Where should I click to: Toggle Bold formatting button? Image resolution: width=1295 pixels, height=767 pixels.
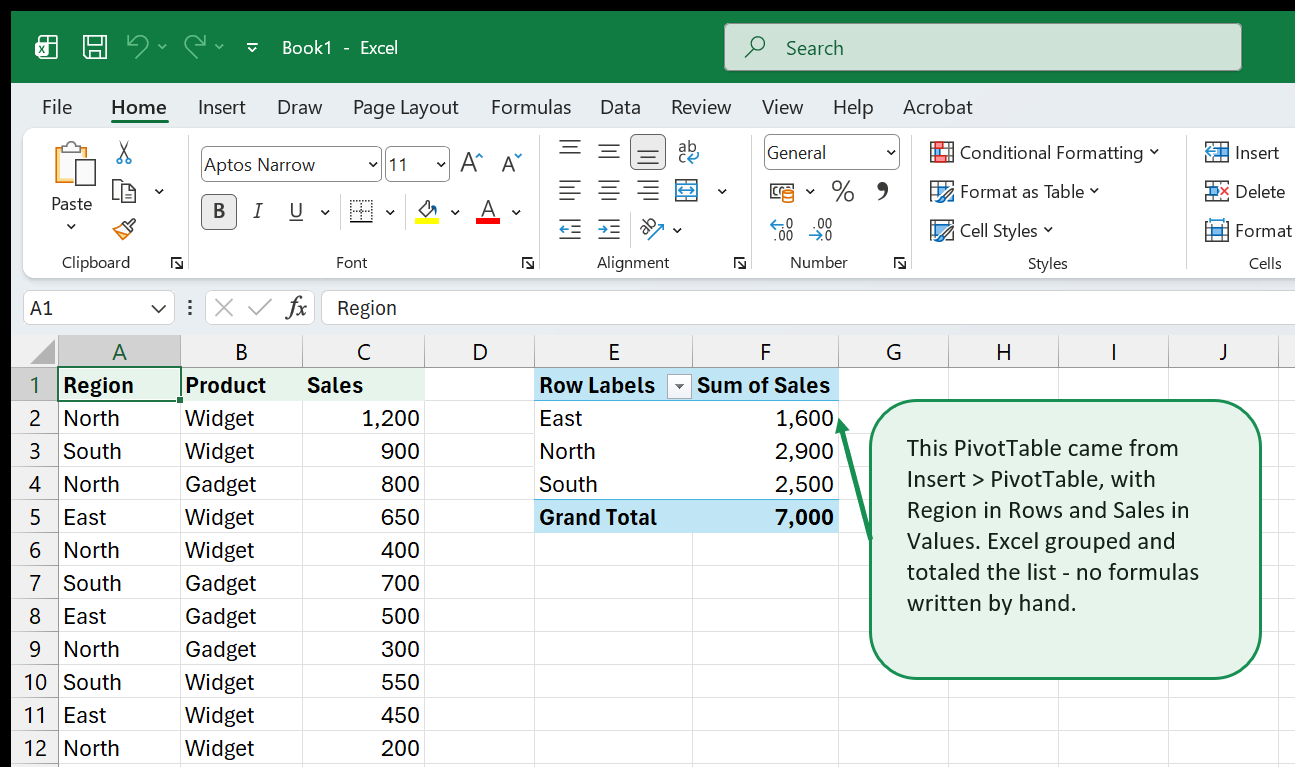click(x=219, y=211)
